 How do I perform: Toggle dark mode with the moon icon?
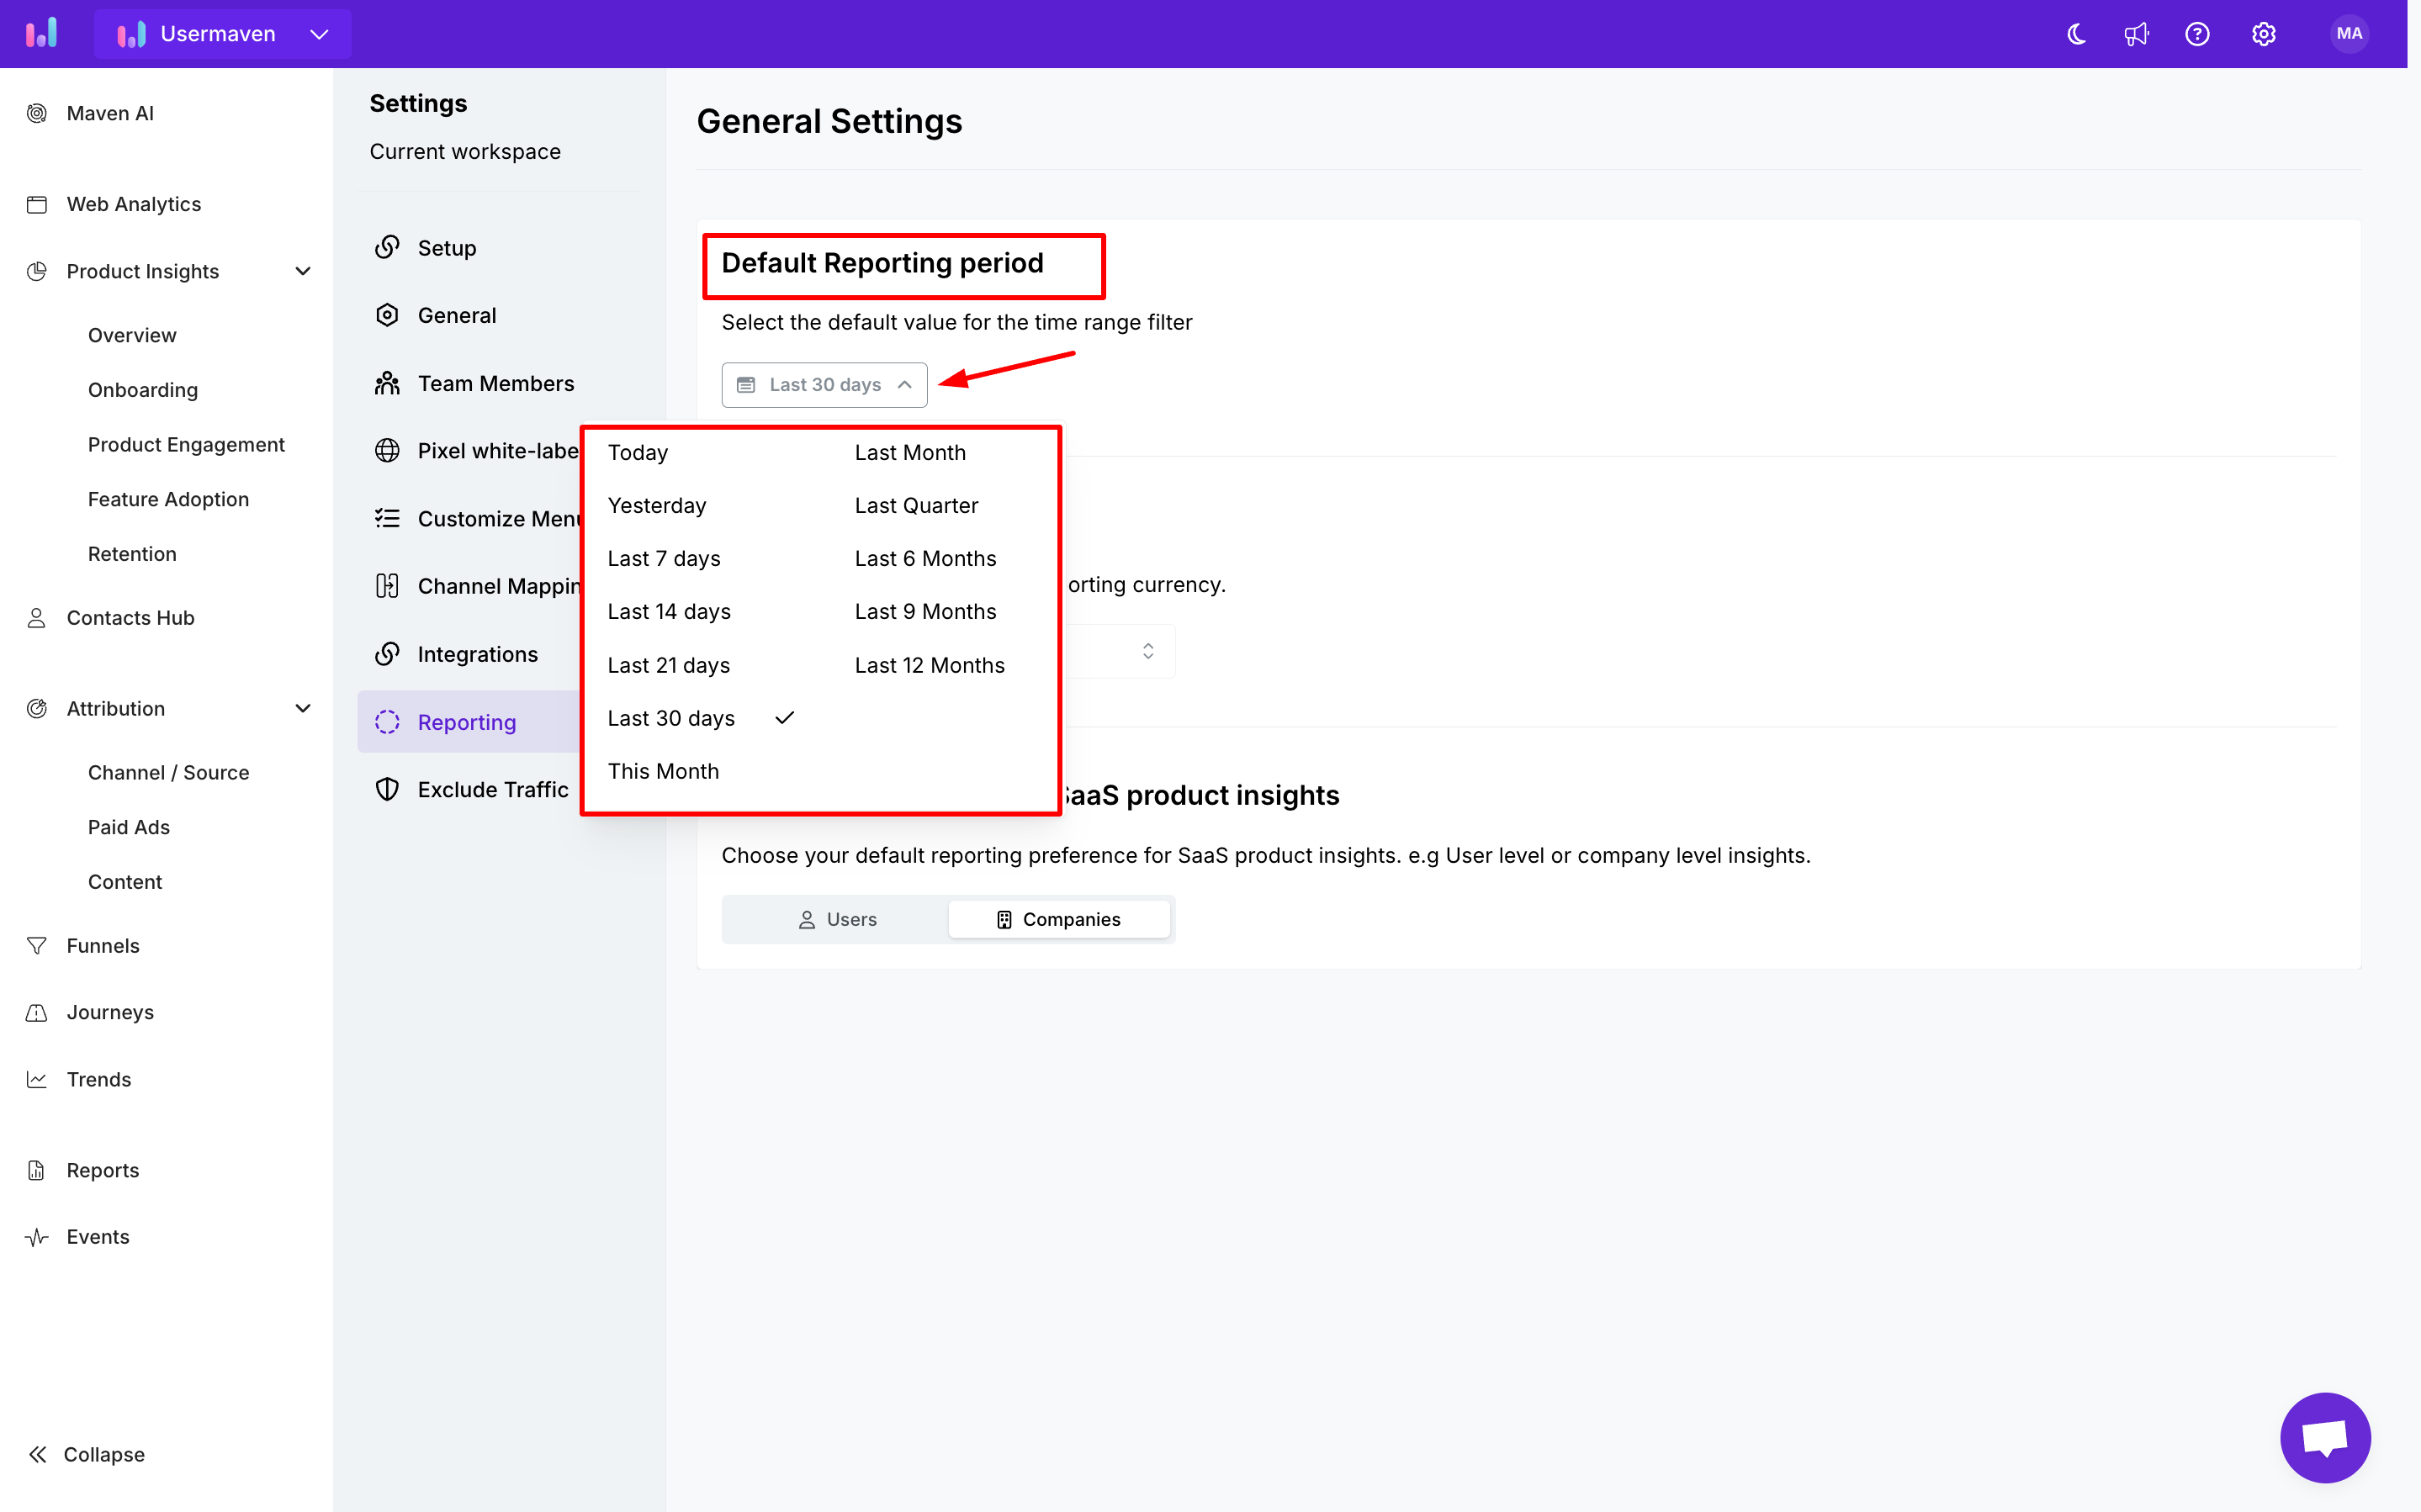pyautogui.click(x=2075, y=33)
